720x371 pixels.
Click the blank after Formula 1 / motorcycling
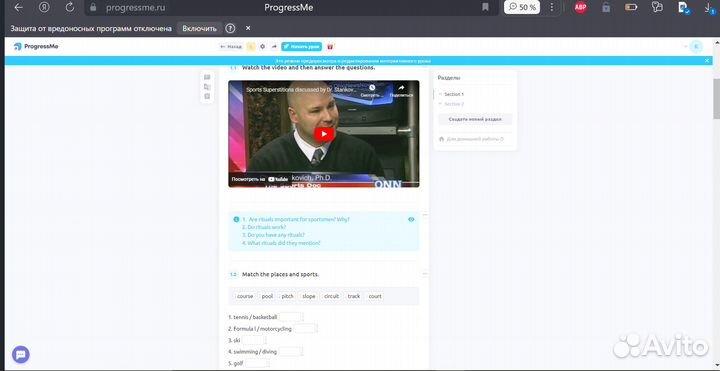click(305, 329)
